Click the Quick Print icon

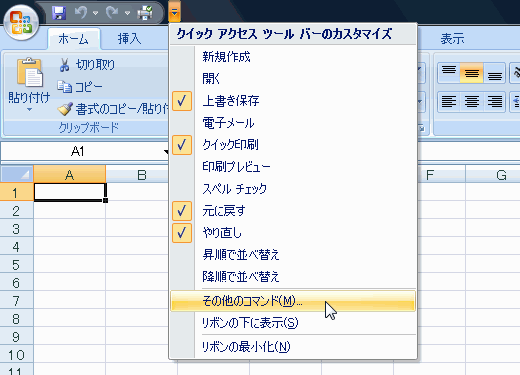pos(145,13)
